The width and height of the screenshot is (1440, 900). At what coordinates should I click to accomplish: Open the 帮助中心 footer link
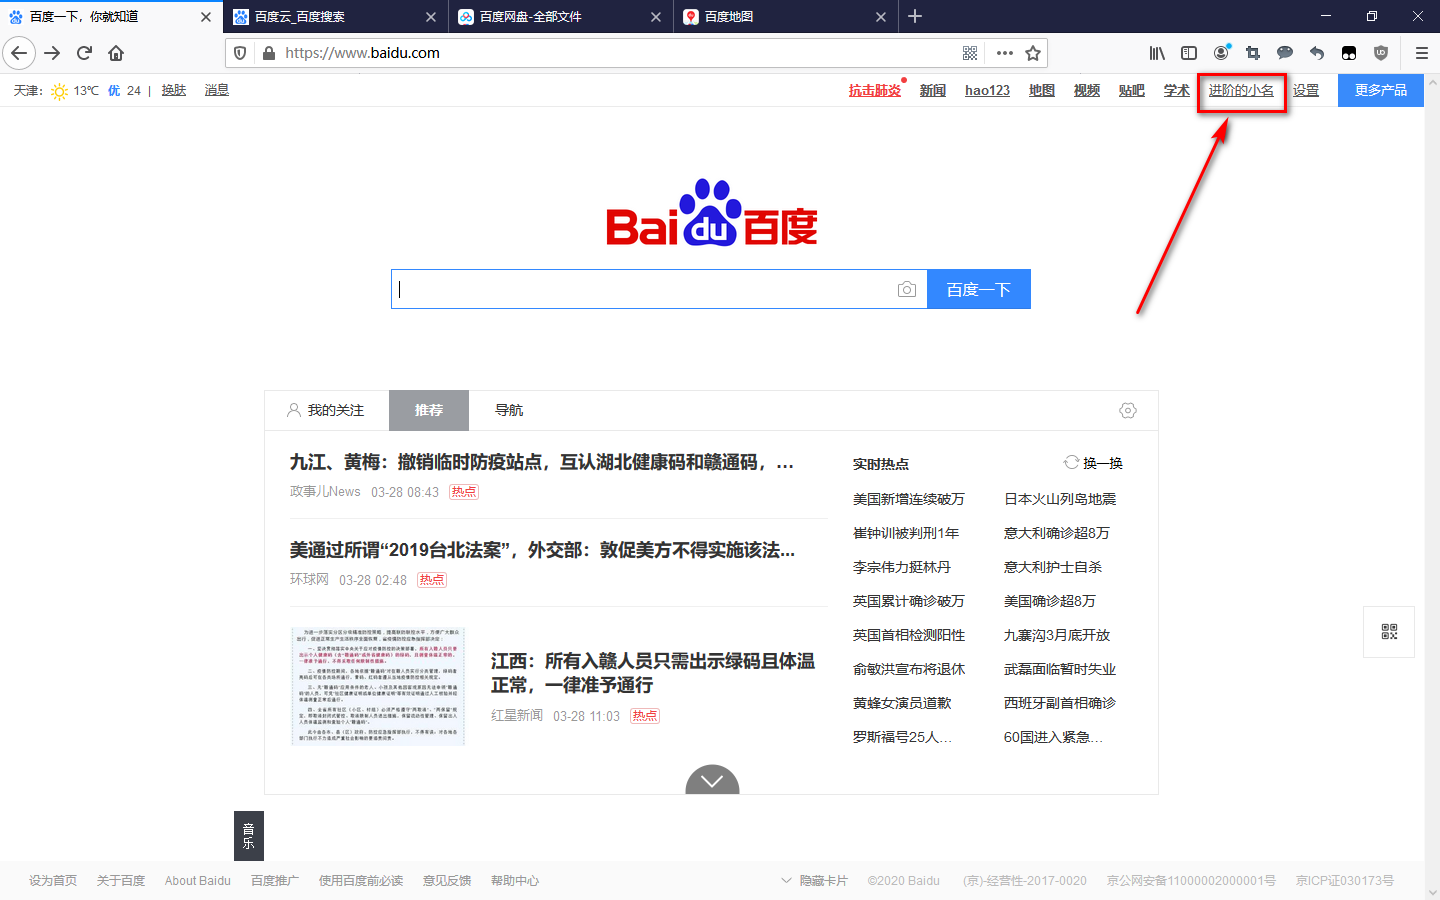pyautogui.click(x=515, y=880)
